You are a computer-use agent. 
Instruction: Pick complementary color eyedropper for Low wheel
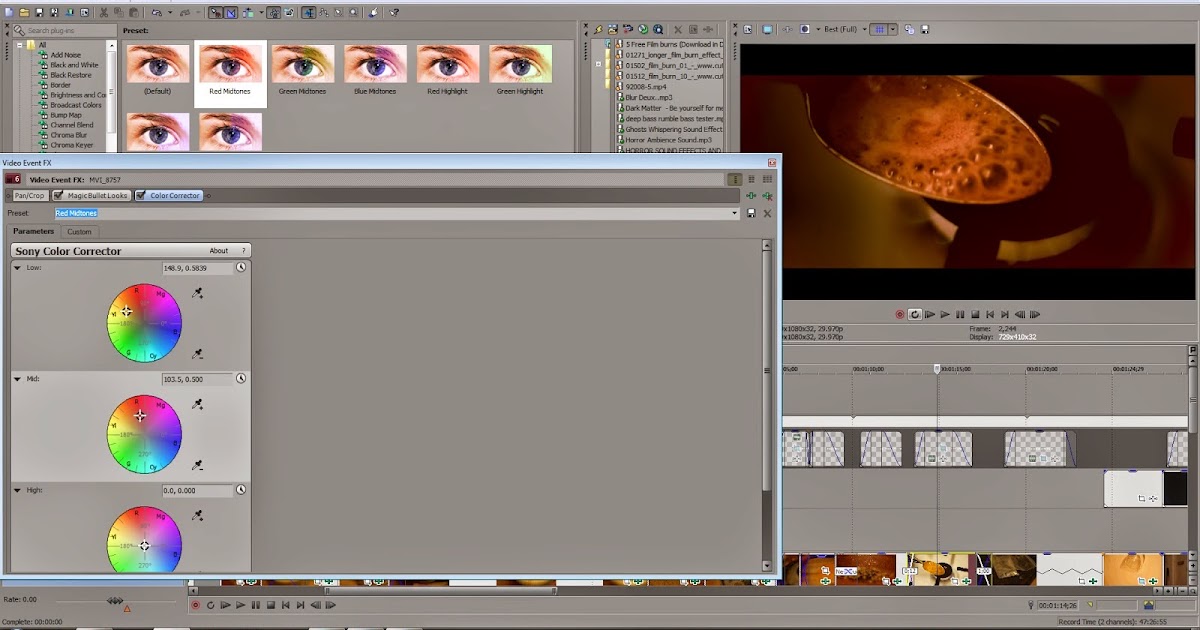coord(198,354)
